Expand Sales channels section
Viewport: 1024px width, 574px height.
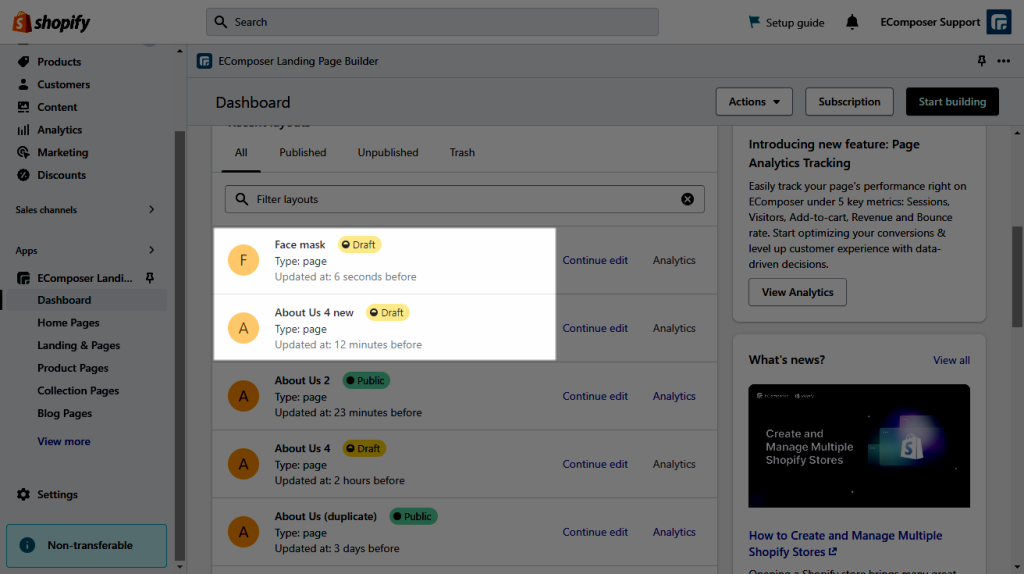(152, 210)
